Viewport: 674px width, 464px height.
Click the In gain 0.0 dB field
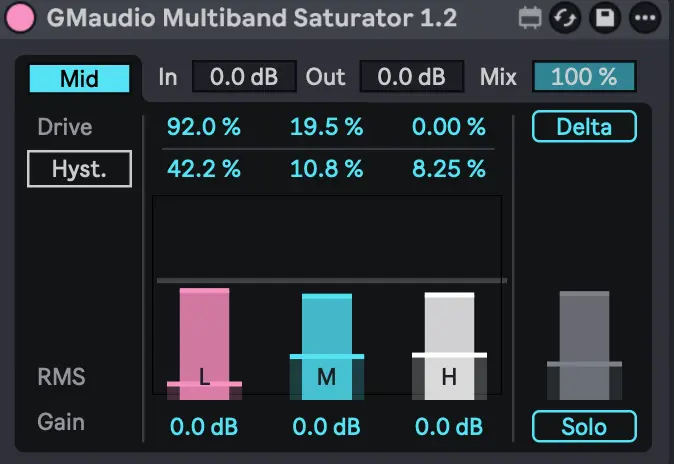(x=244, y=77)
